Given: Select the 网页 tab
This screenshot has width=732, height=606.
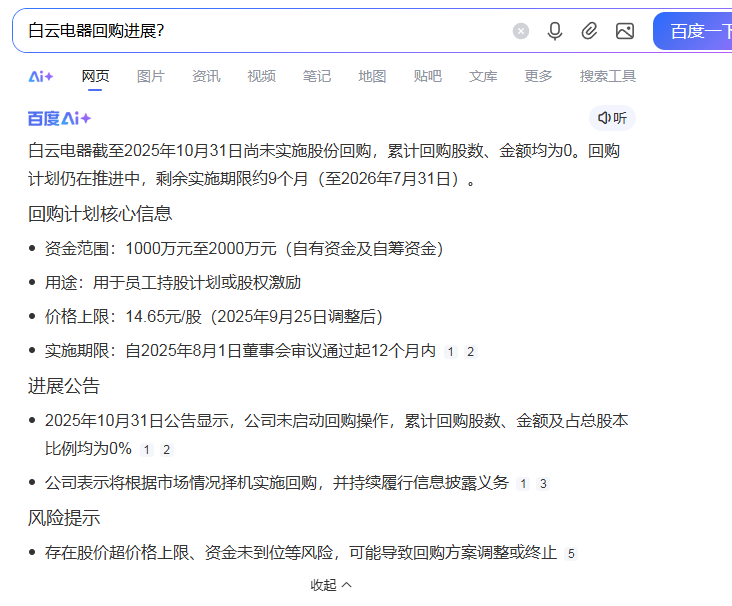Looking at the screenshot, I should tap(95, 76).
